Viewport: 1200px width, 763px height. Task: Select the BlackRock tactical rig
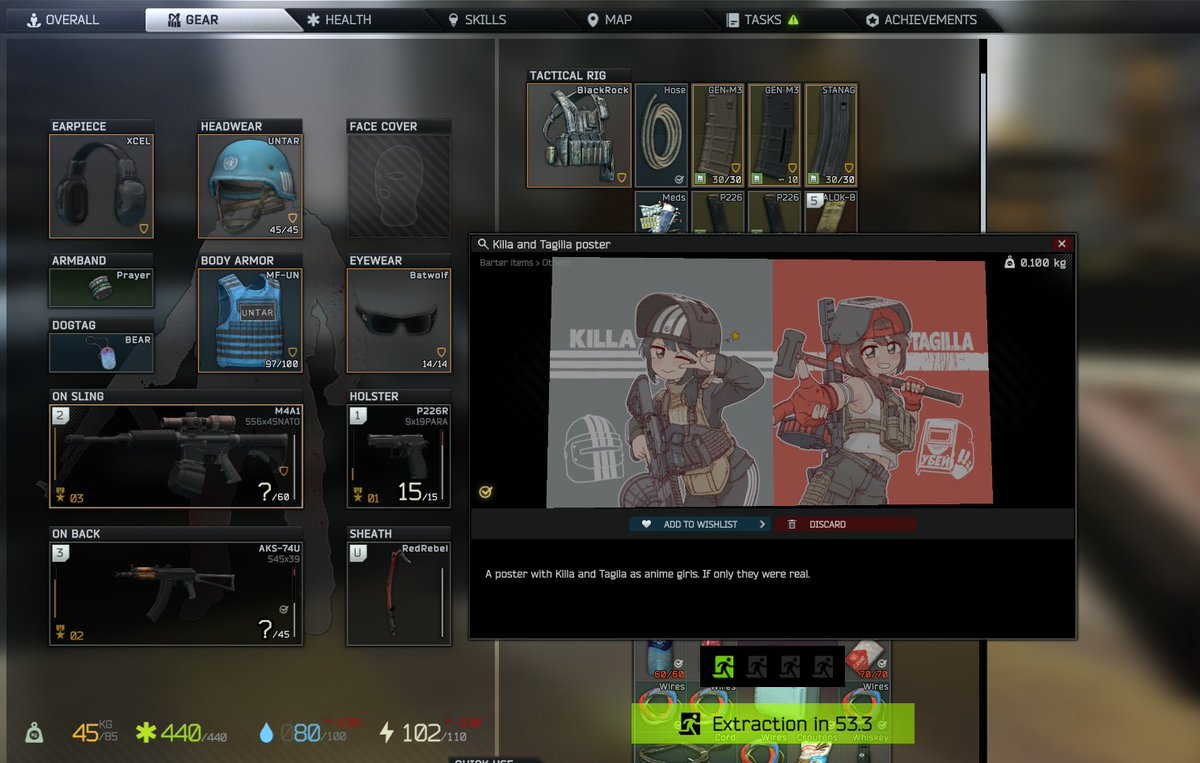579,135
